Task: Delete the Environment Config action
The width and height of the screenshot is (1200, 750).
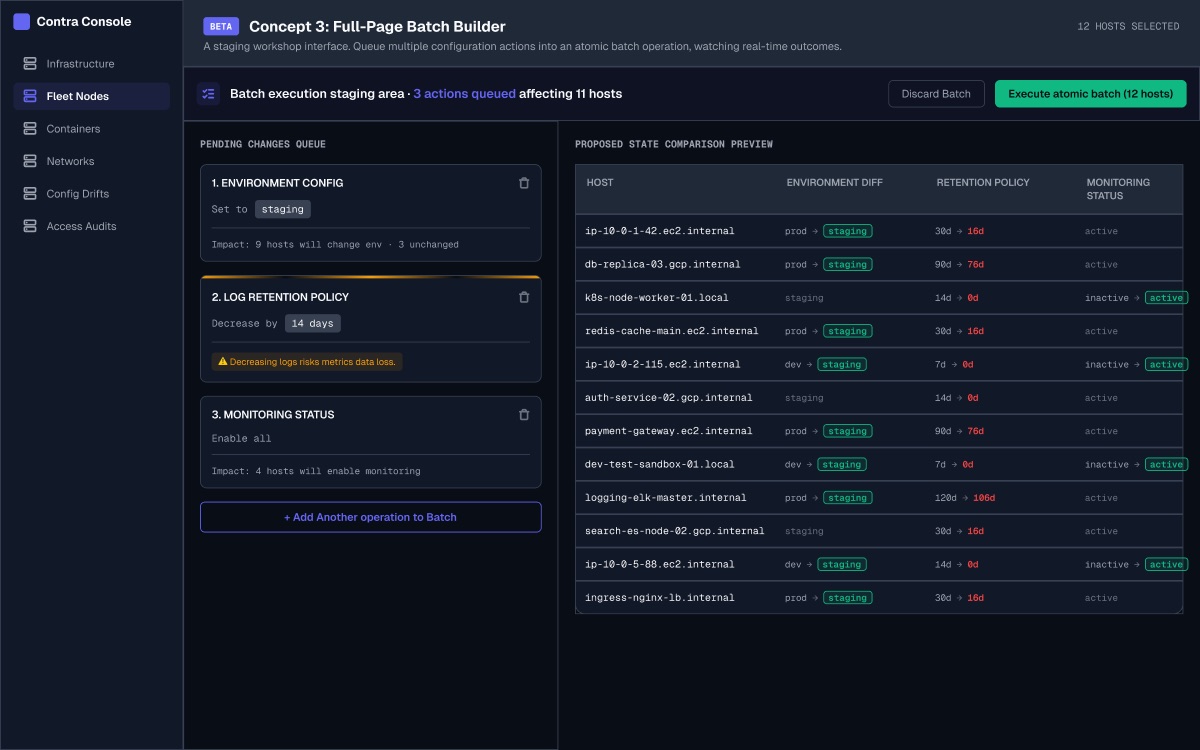Action: coord(524,183)
